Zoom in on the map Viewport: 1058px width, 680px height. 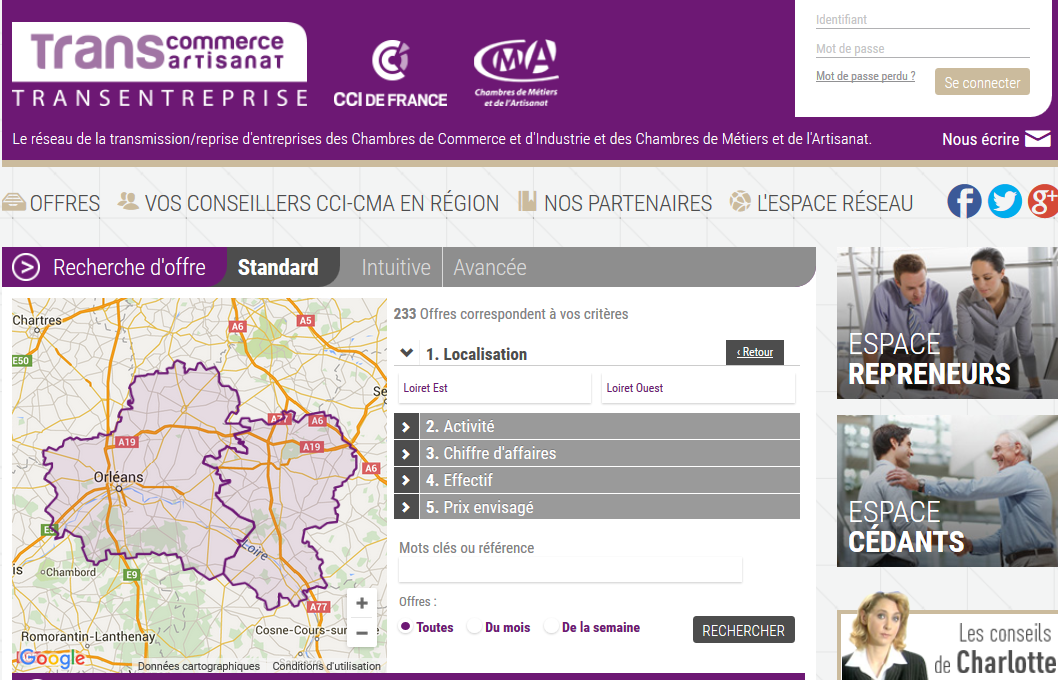[362, 603]
